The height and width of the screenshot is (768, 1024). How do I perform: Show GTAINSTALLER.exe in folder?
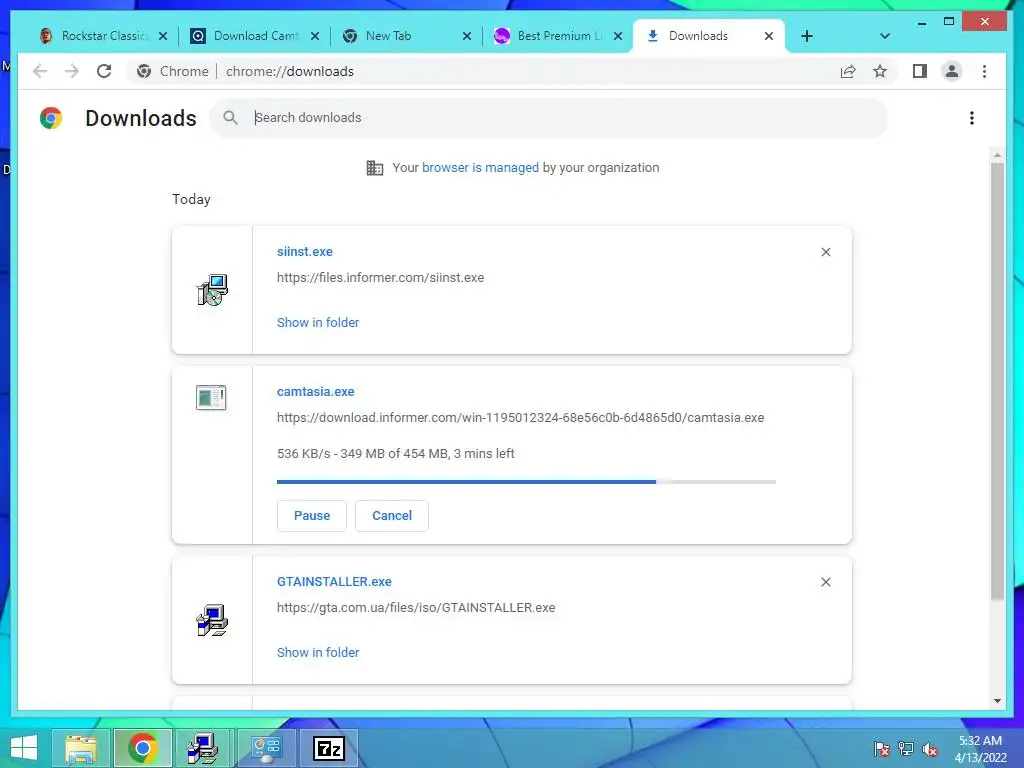318,652
